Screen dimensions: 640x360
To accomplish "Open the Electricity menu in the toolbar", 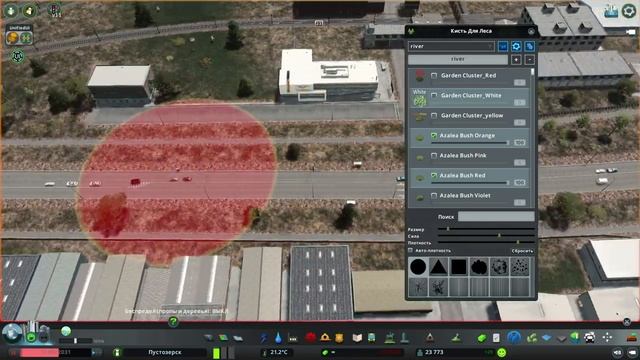I will tap(264, 338).
